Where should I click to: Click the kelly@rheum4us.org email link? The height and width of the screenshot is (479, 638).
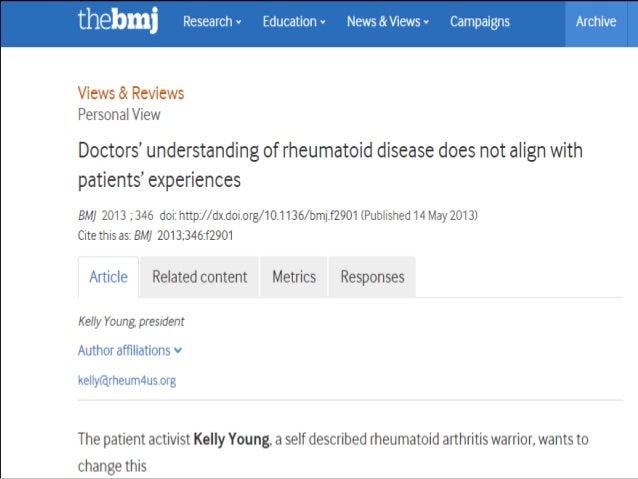[127, 381]
